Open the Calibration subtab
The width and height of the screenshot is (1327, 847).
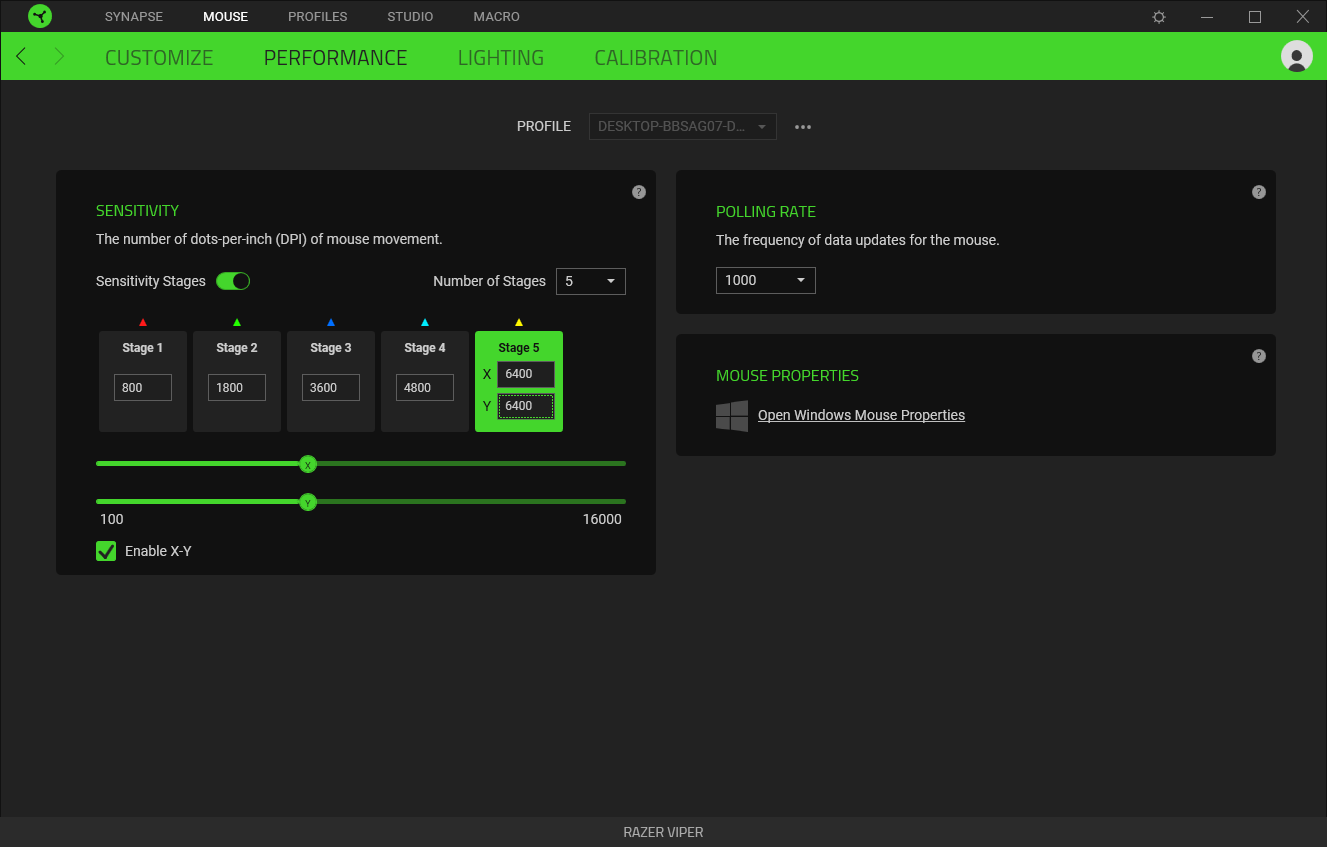click(x=656, y=58)
